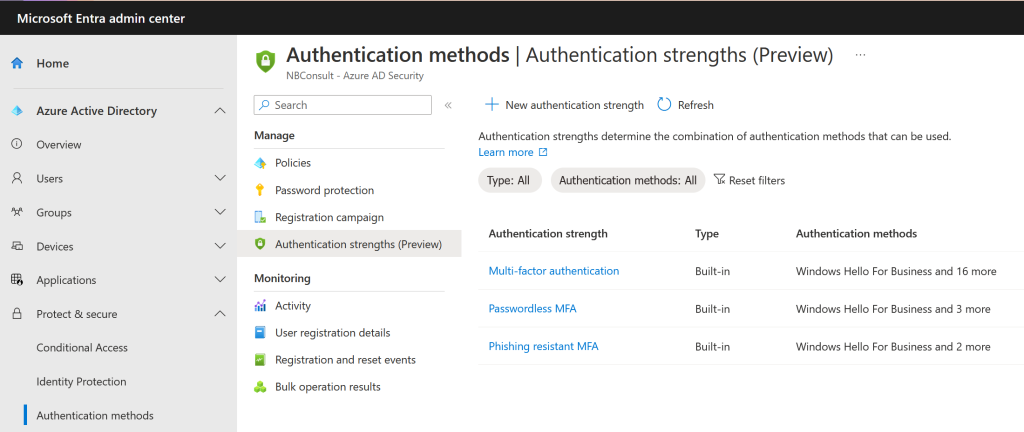Open the ellipsis more options menu
1024x432 pixels.
click(x=860, y=55)
